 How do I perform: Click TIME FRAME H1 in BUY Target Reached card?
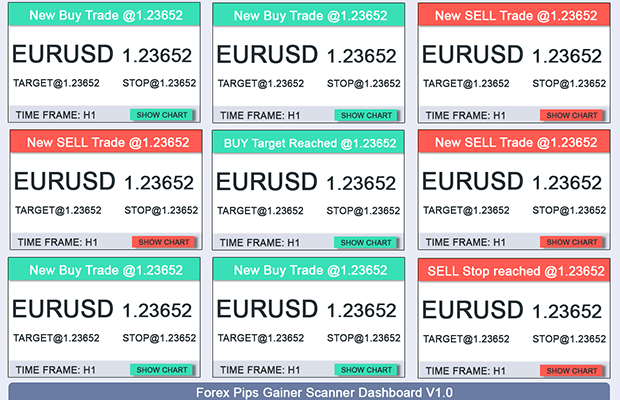click(x=259, y=242)
